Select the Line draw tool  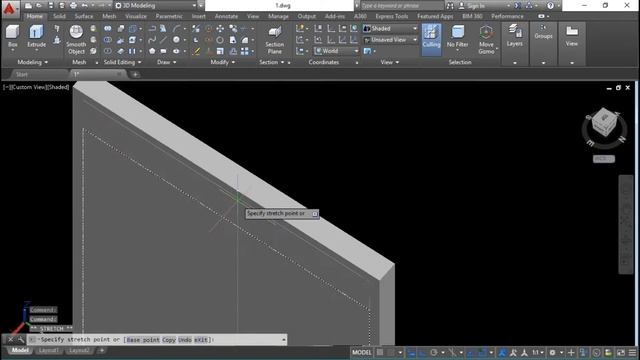point(163,40)
